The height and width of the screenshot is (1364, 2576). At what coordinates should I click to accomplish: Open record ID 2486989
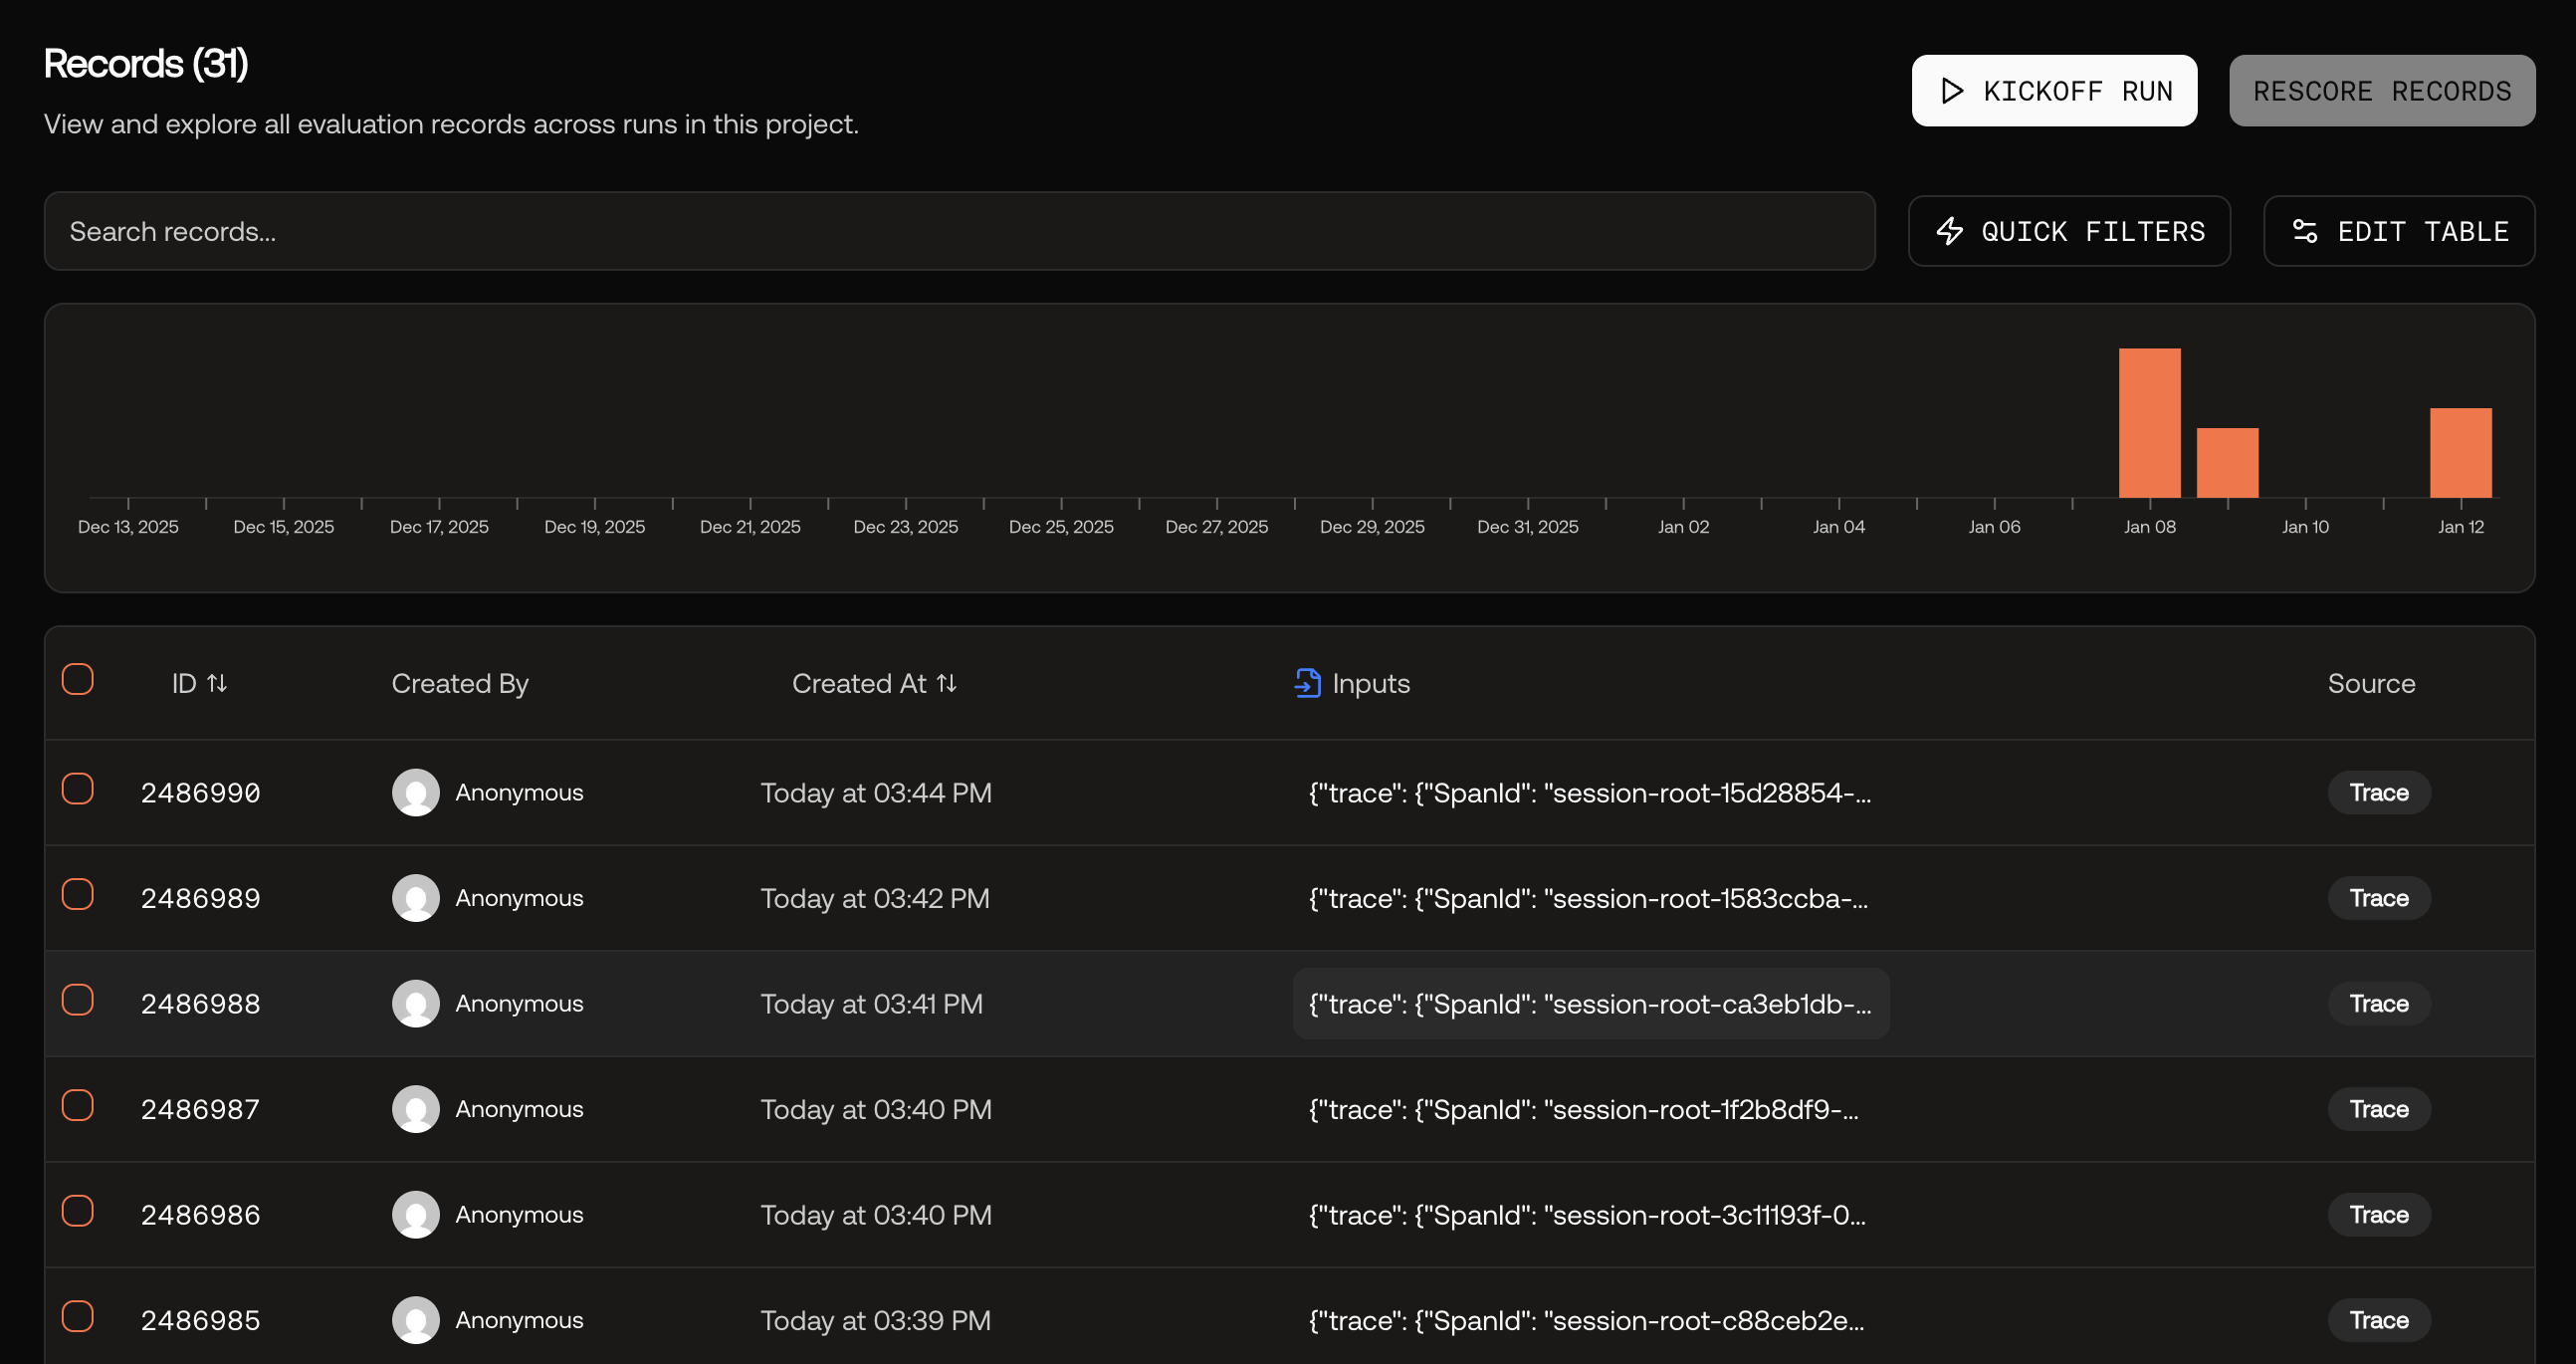[200, 898]
